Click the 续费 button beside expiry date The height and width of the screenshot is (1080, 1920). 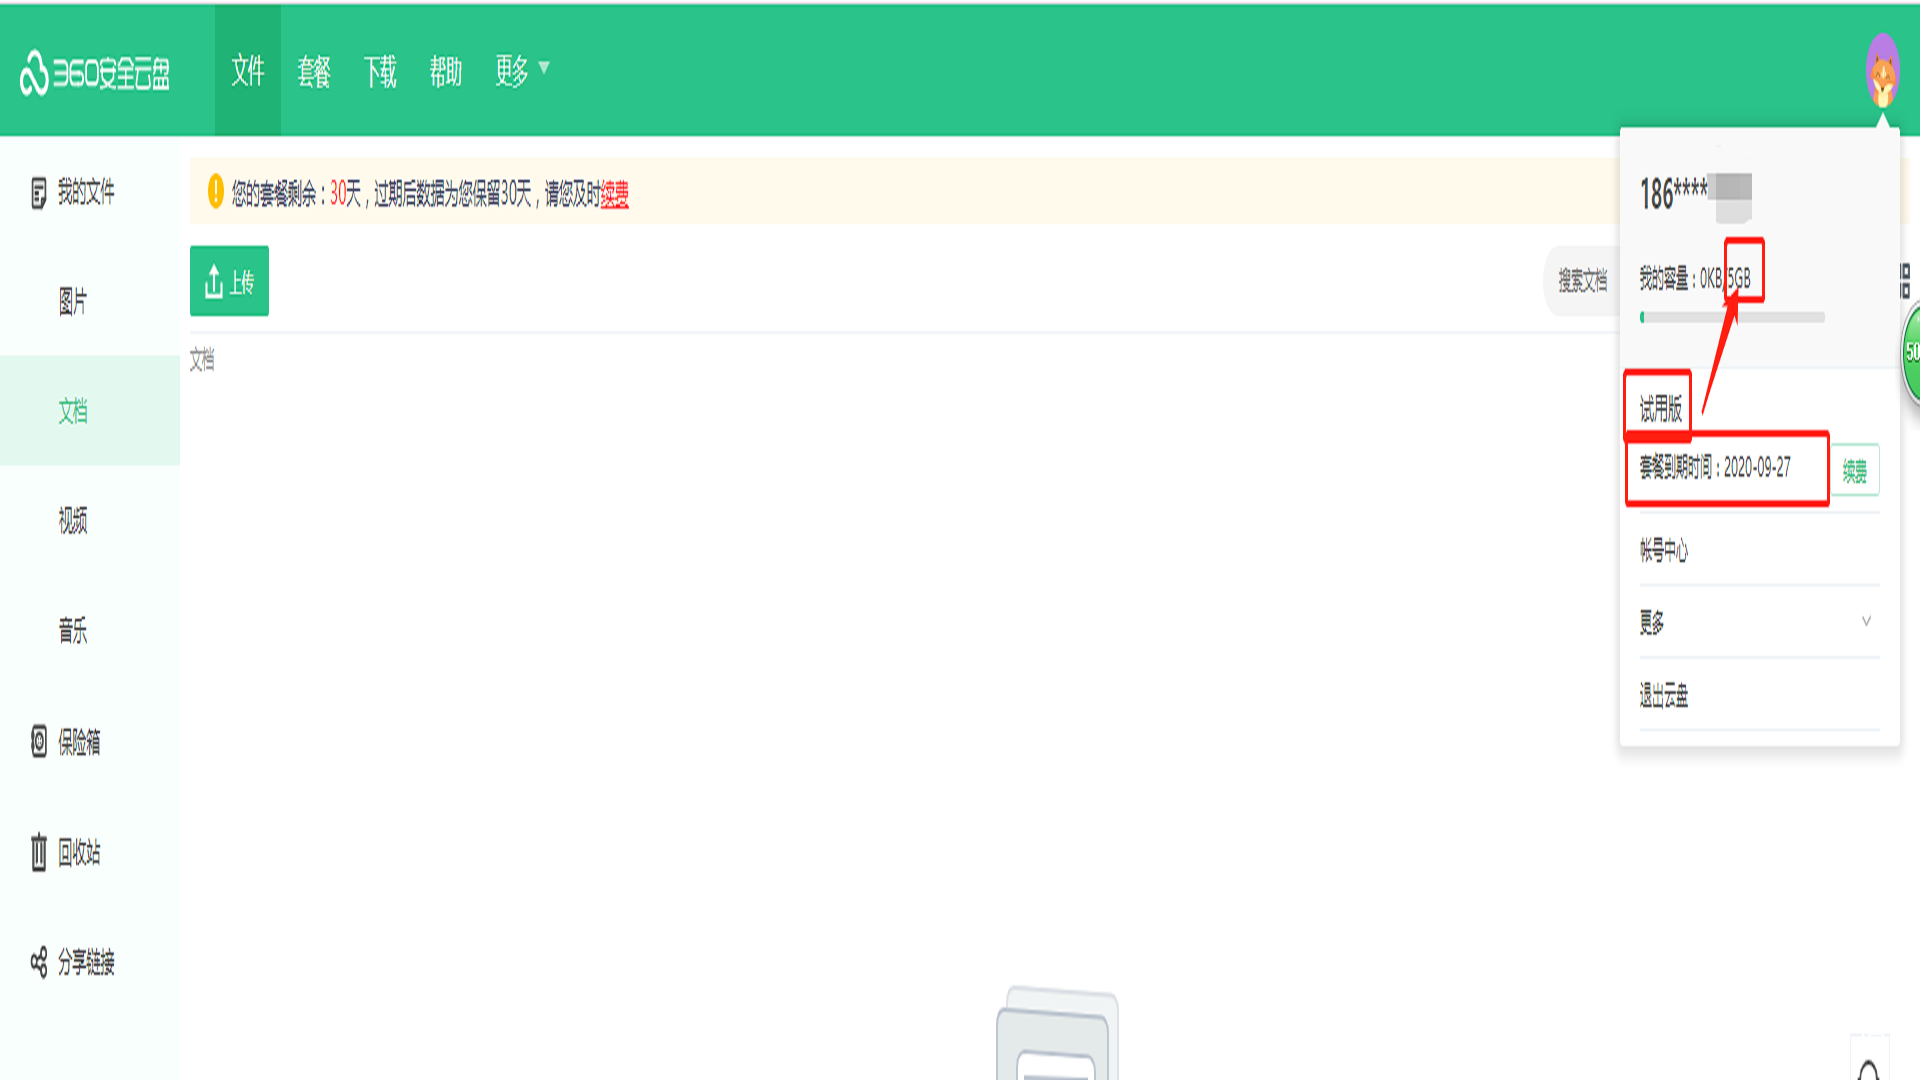click(1855, 470)
